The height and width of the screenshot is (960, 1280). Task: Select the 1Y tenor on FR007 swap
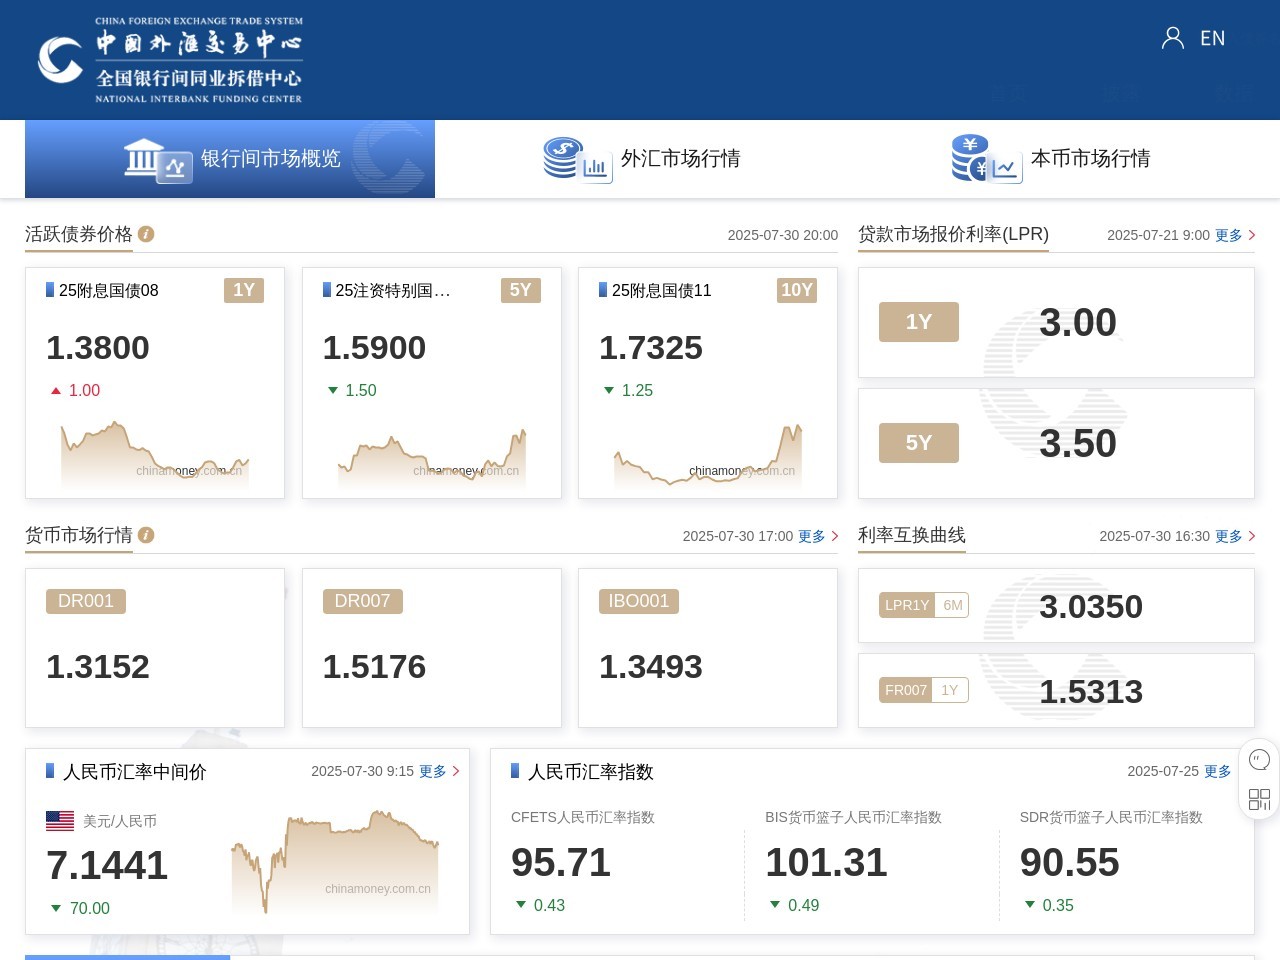click(950, 690)
